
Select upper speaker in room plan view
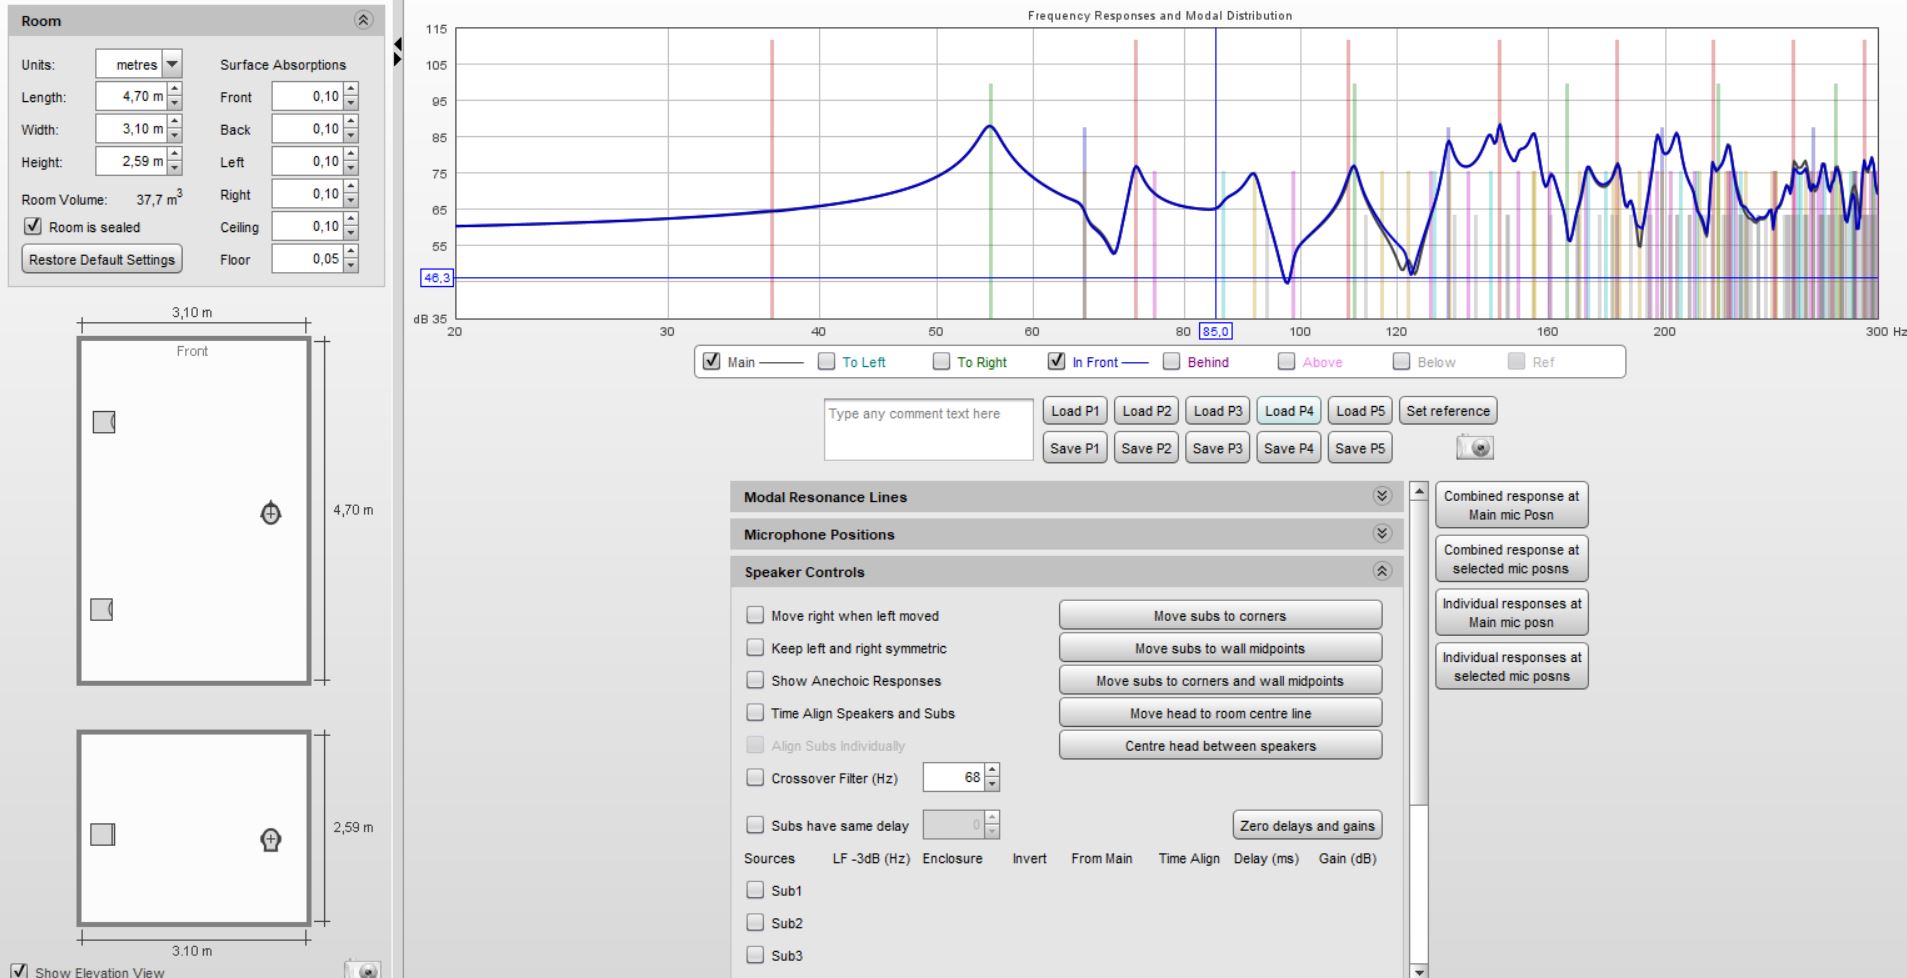(104, 422)
